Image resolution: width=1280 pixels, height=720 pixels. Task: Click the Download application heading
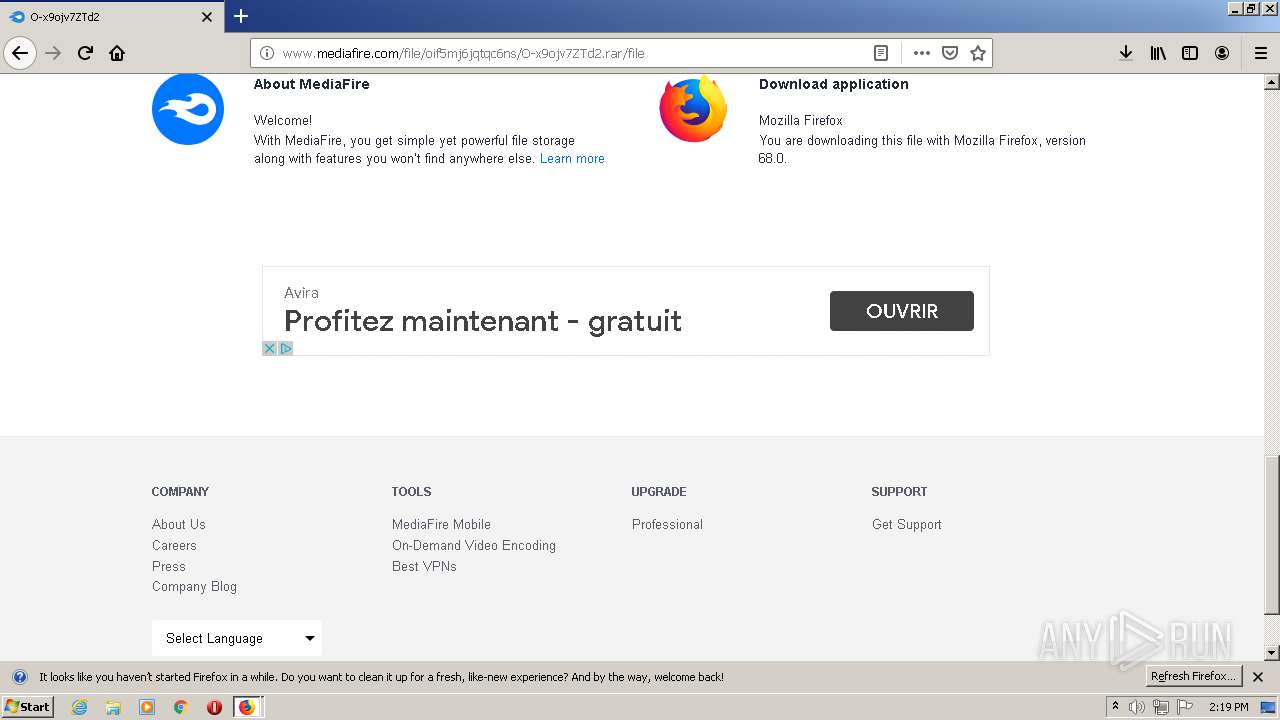click(834, 84)
